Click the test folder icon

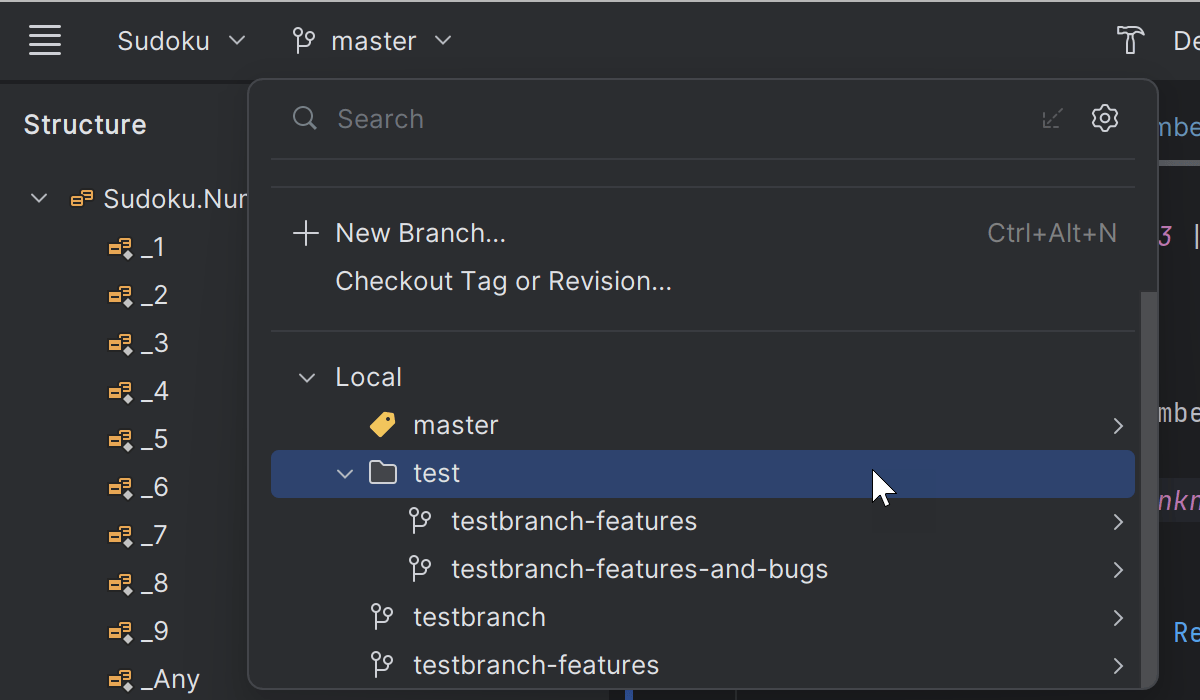383,473
